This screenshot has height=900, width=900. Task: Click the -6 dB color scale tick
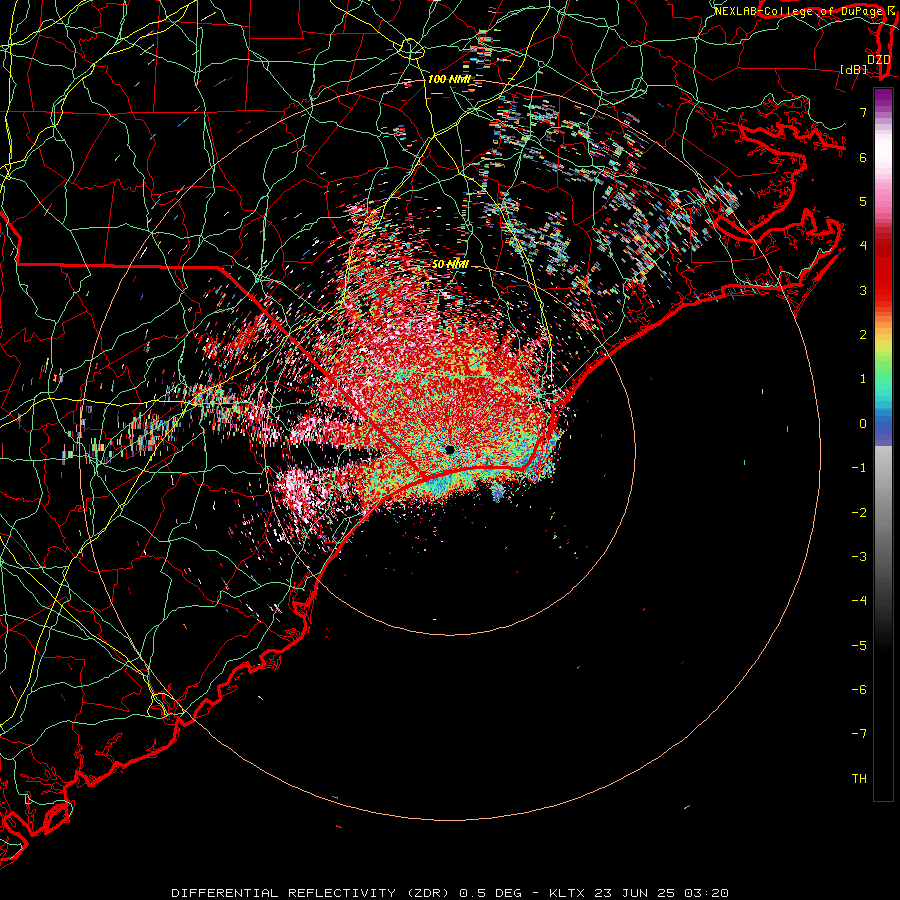click(859, 690)
